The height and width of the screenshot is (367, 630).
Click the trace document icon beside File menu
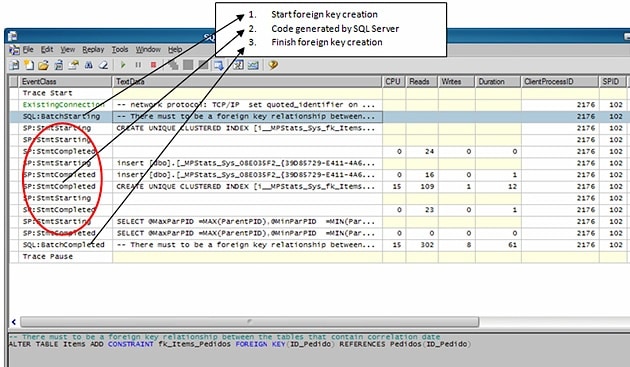pyautogui.click(x=14, y=50)
